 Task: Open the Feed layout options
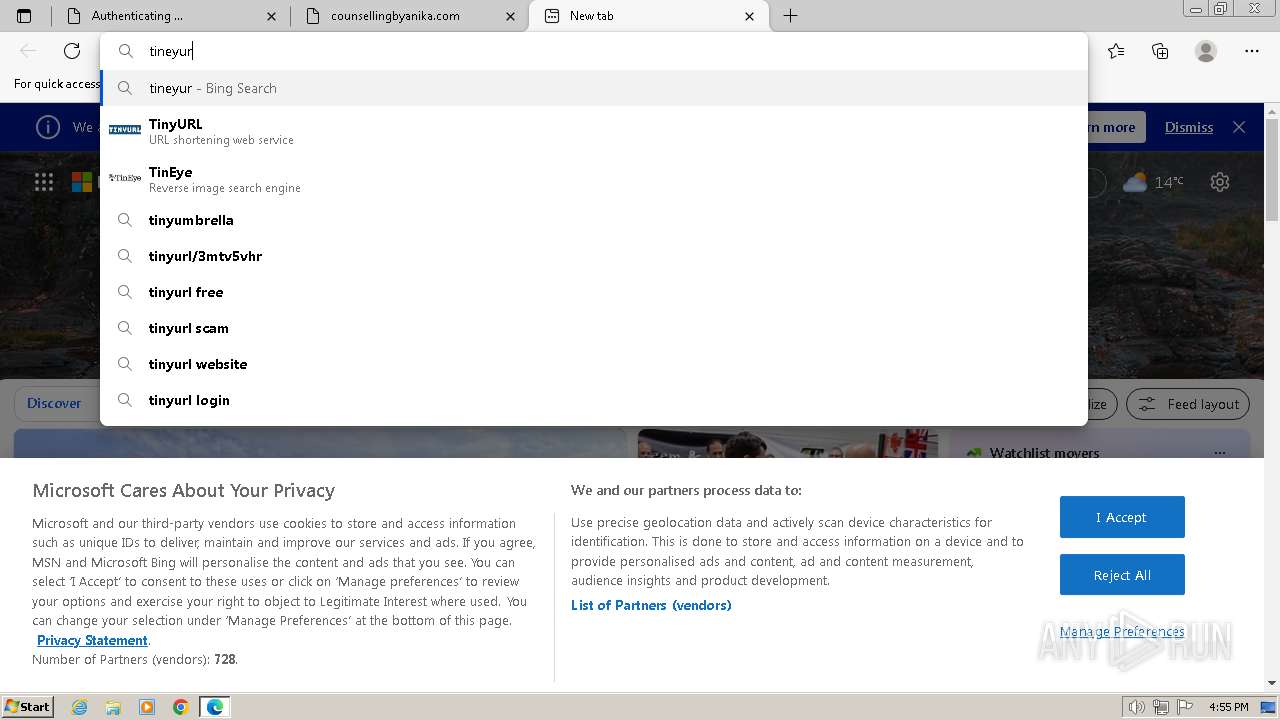tap(1189, 404)
